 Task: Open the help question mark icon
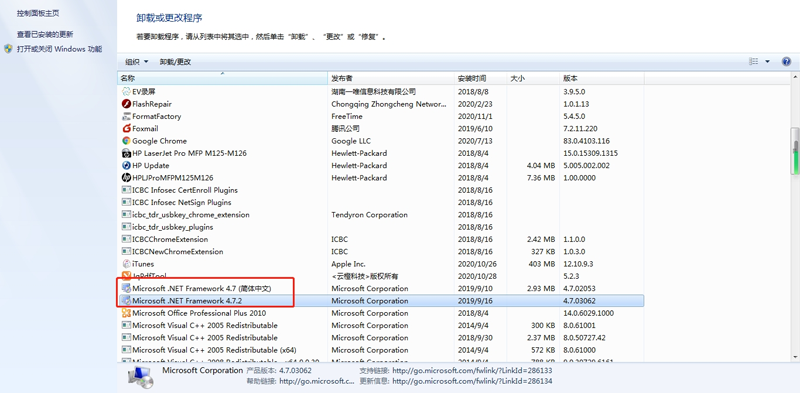point(786,62)
